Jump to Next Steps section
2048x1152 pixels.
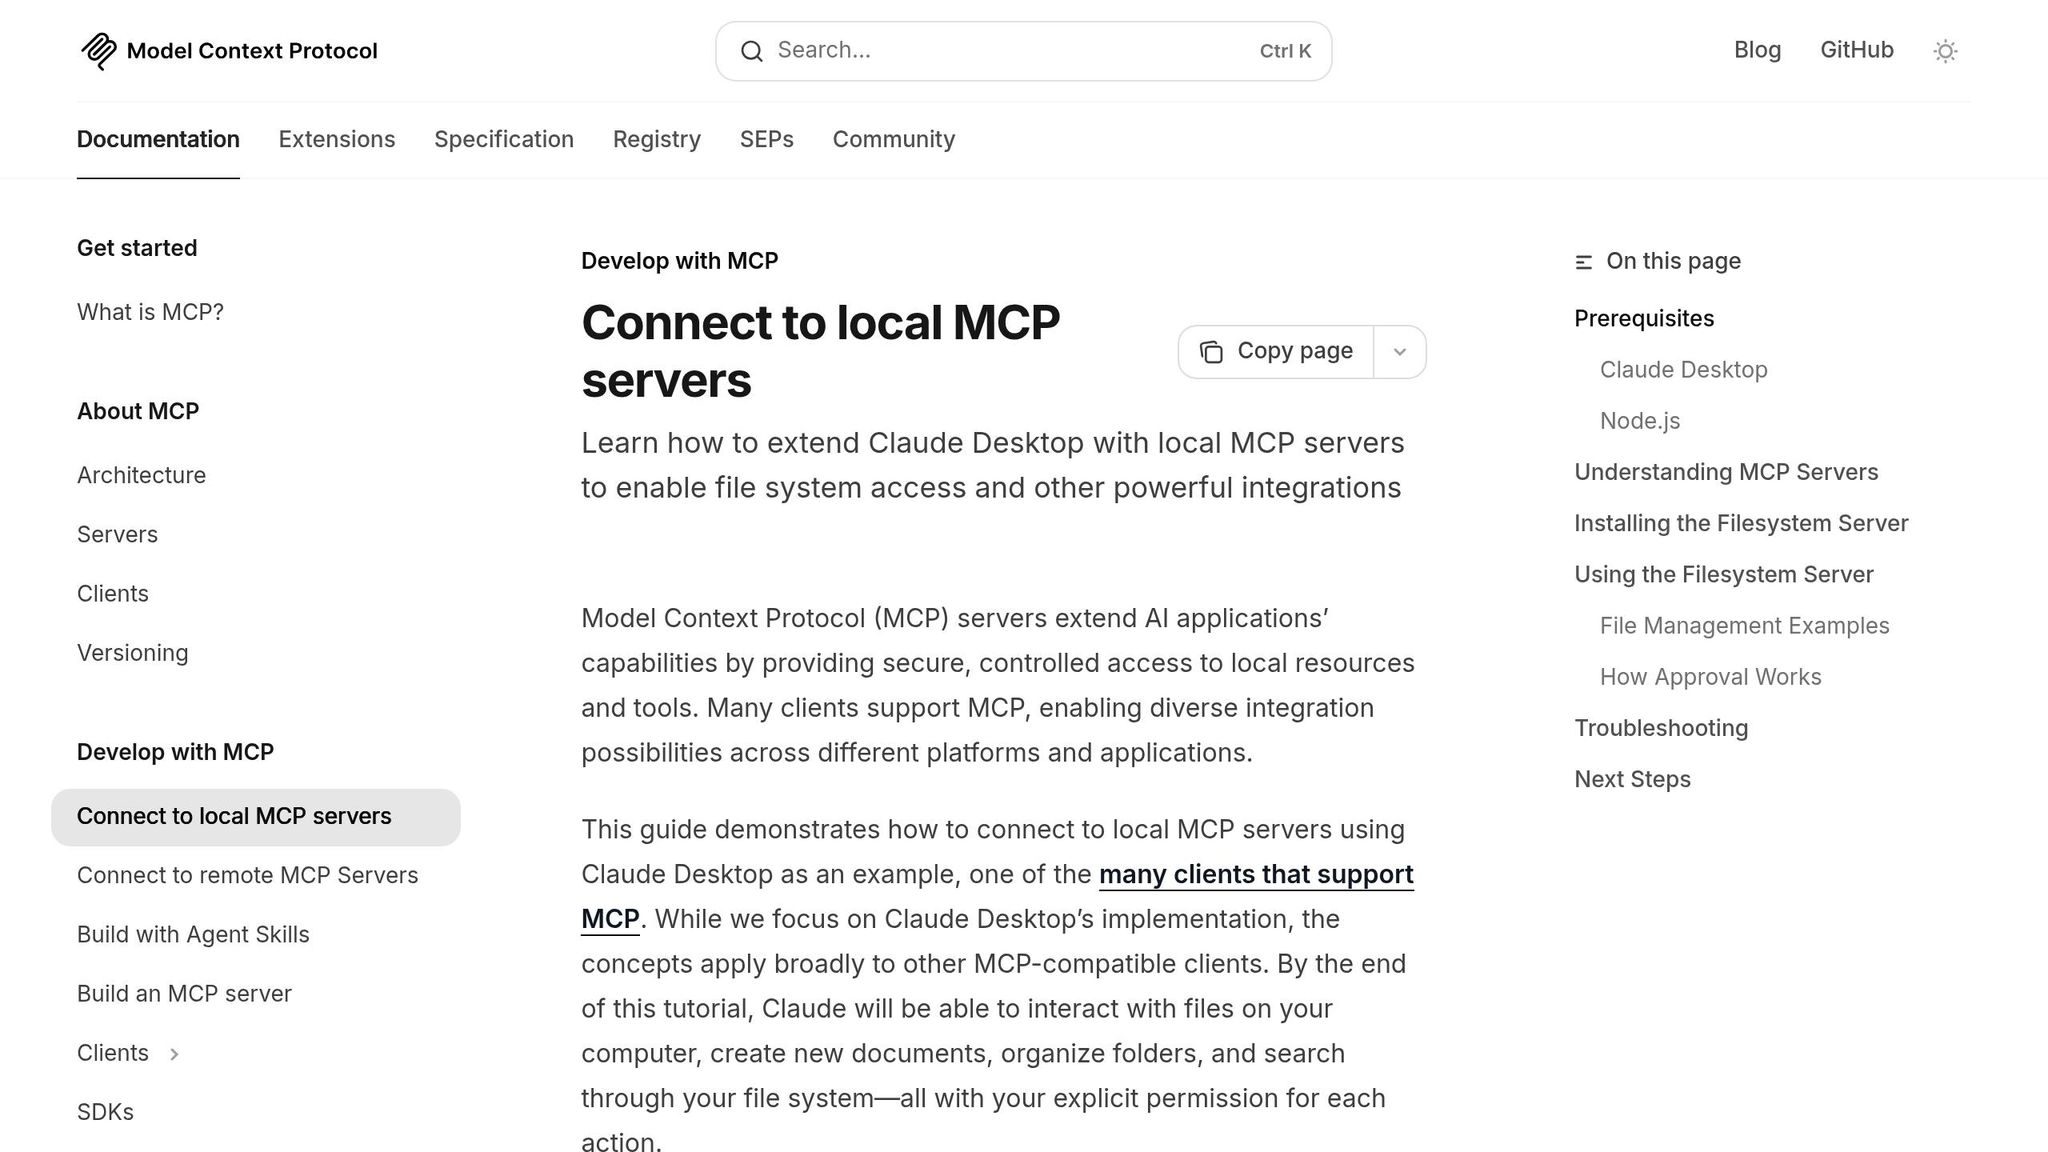[1633, 779]
